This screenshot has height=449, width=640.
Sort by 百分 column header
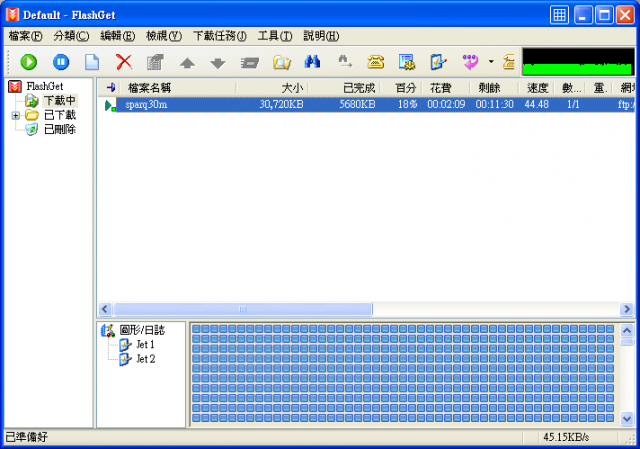pyautogui.click(x=400, y=88)
